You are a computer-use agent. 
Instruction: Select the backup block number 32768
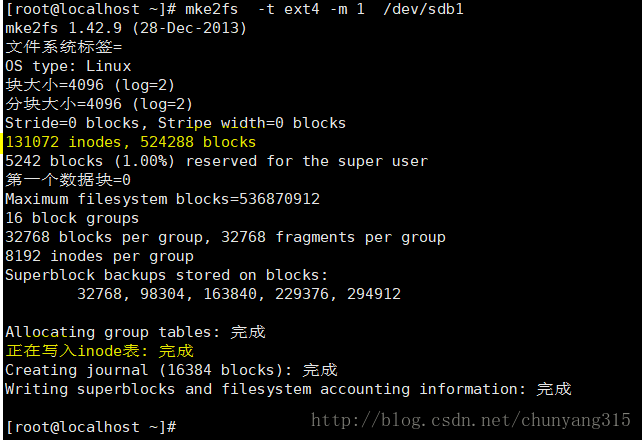pyautogui.click(x=99, y=294)
